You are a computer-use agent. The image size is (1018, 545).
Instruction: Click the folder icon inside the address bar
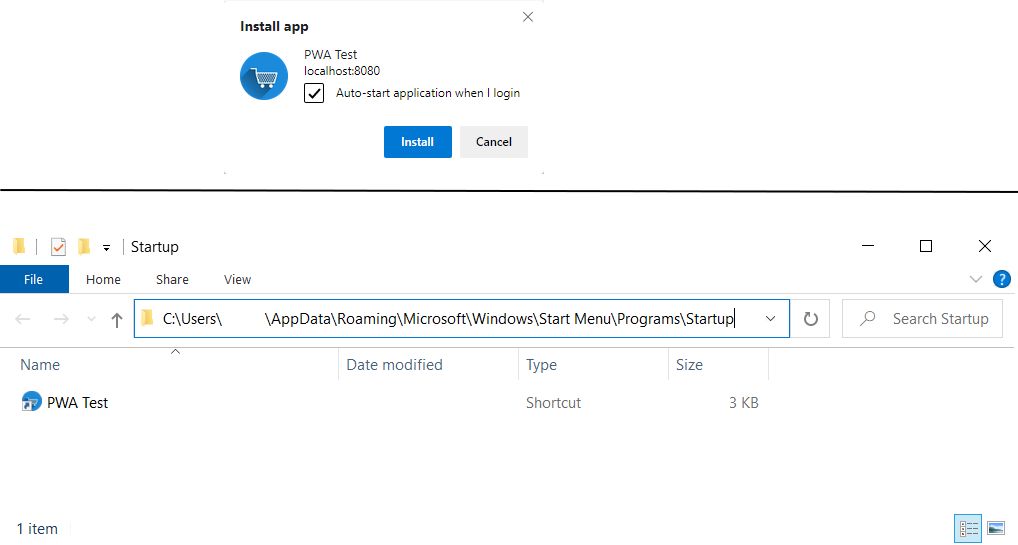pos(147,318)
